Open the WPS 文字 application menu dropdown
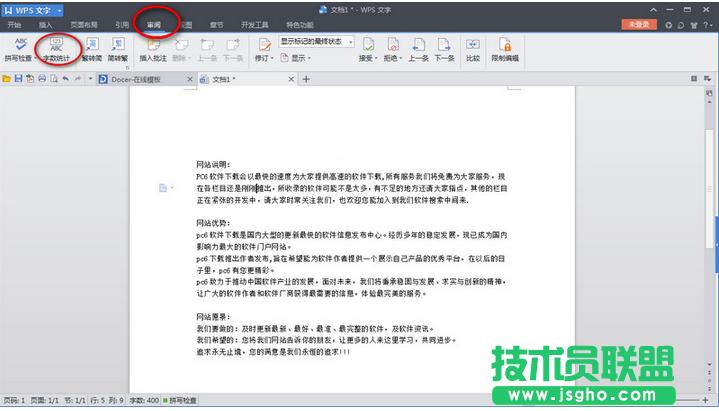 [61, 8]
